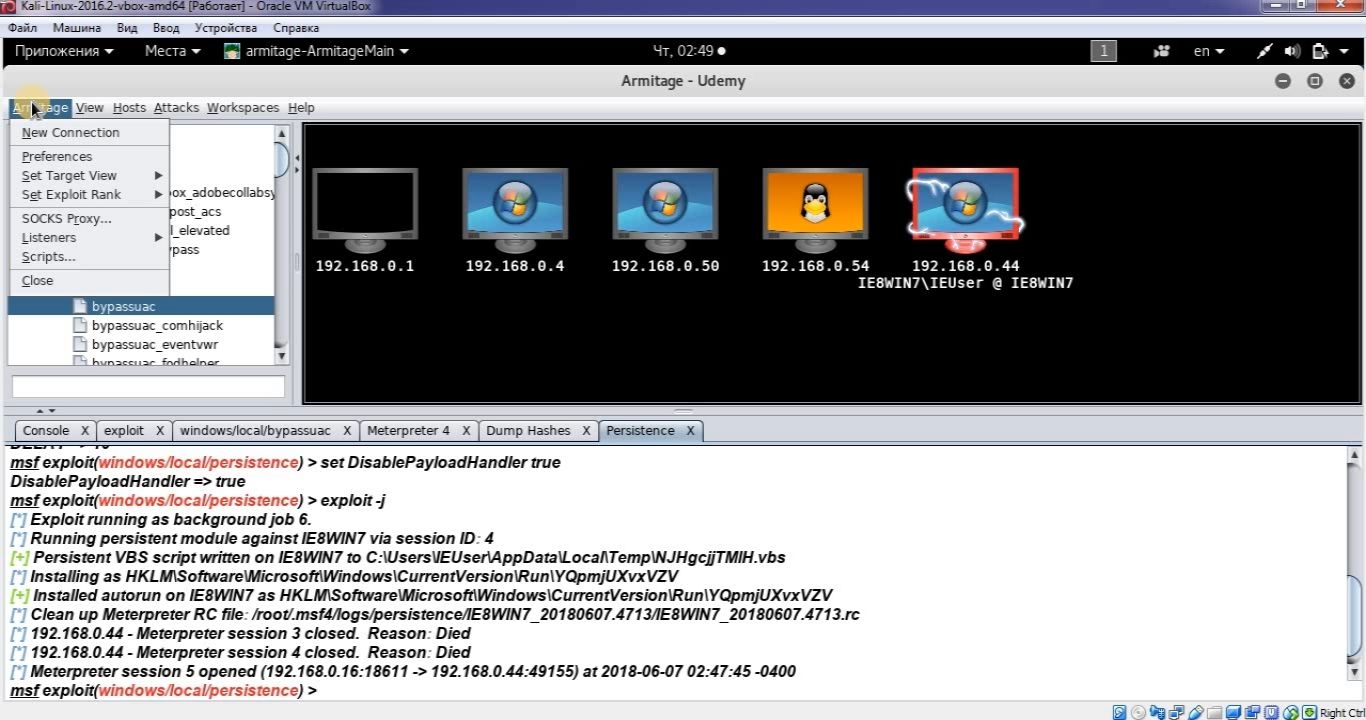Click the screen recorder icon in top bar
Viewport: 1366px width, 720px height.
[x=1162, y=51]
